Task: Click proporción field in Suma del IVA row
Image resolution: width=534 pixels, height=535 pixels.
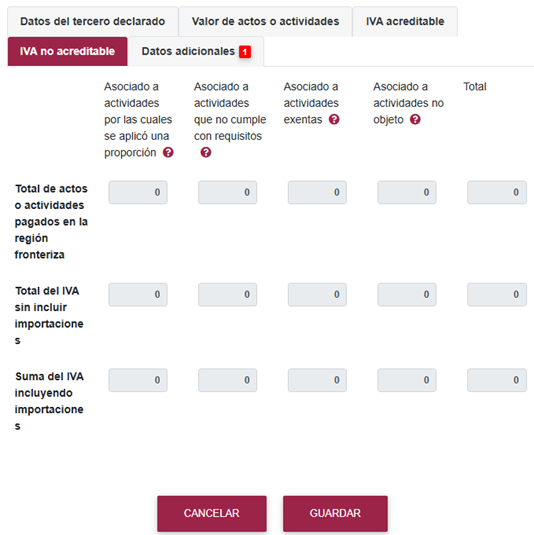Action: click(x=138, y=380)
